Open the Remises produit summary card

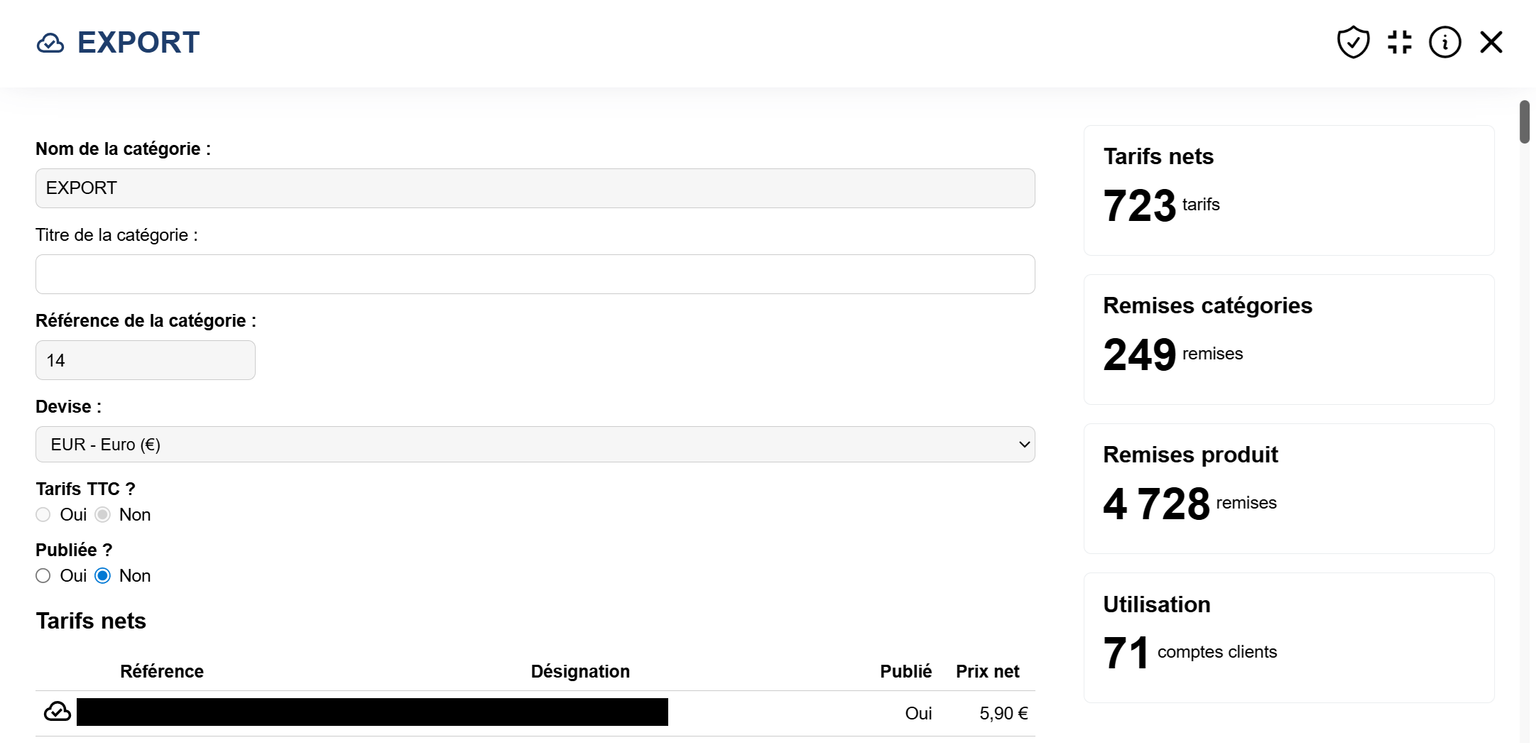[1288, 488]
